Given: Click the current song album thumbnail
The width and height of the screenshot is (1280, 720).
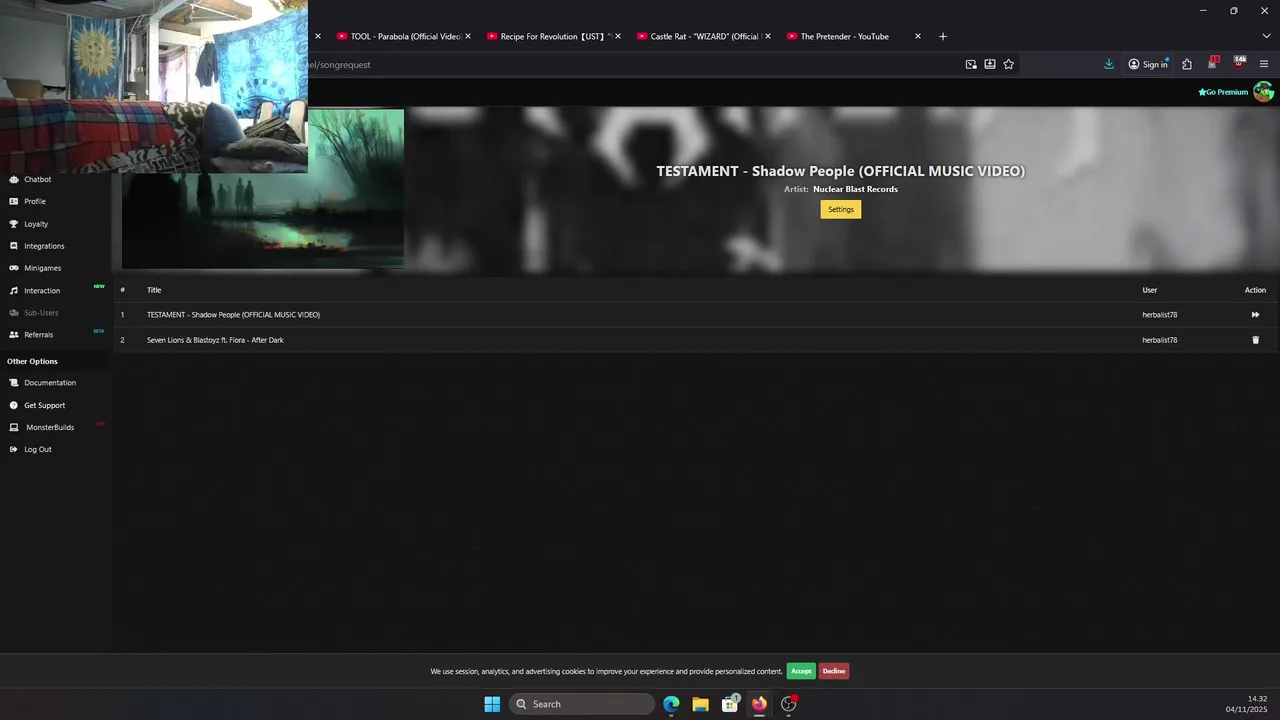Looking at the screenshot, I should [x=263, y=189].
